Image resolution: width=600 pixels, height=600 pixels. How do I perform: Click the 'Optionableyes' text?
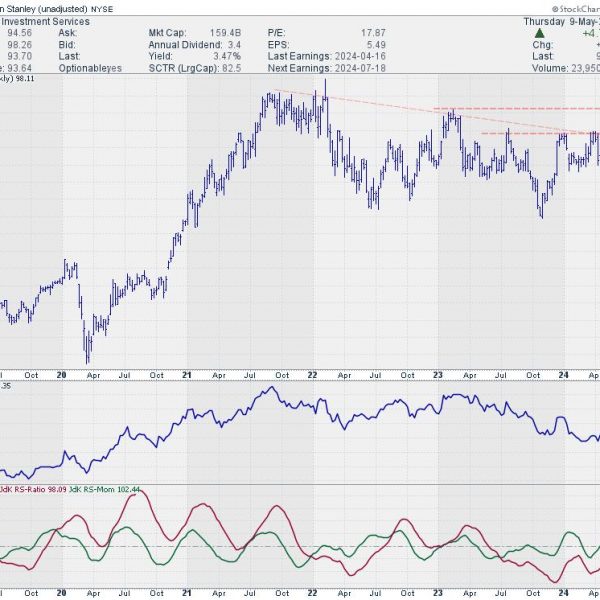pyautogui.click(x=90, y=68)
